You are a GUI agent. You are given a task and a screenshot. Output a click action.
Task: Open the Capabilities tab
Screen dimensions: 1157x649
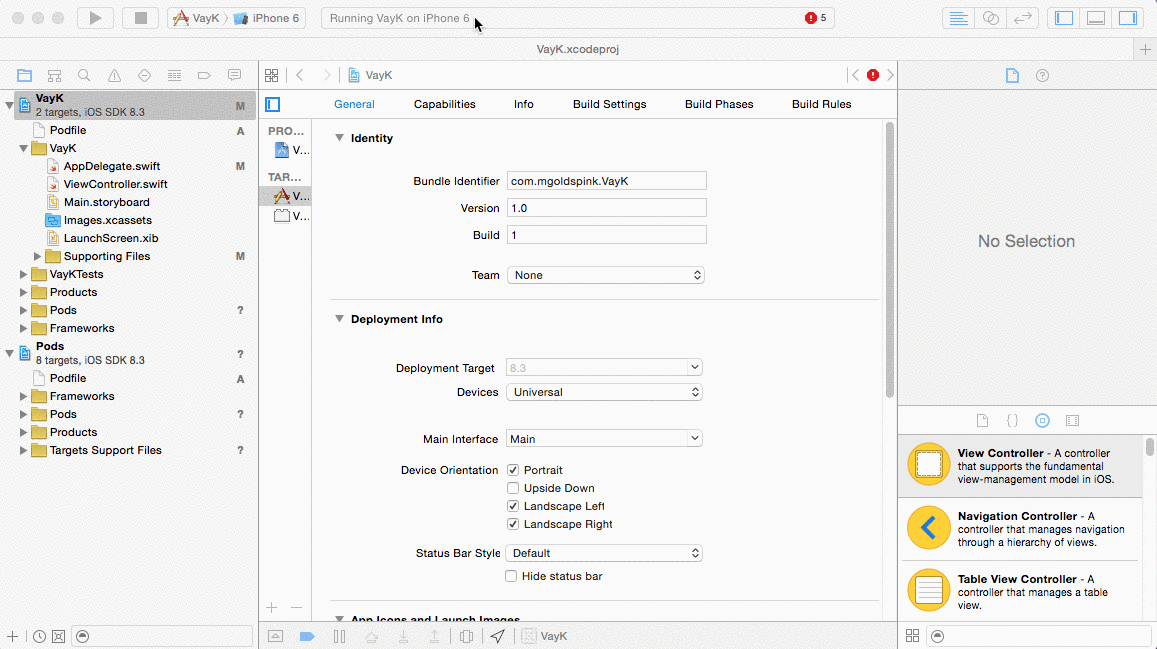point(444,104)
